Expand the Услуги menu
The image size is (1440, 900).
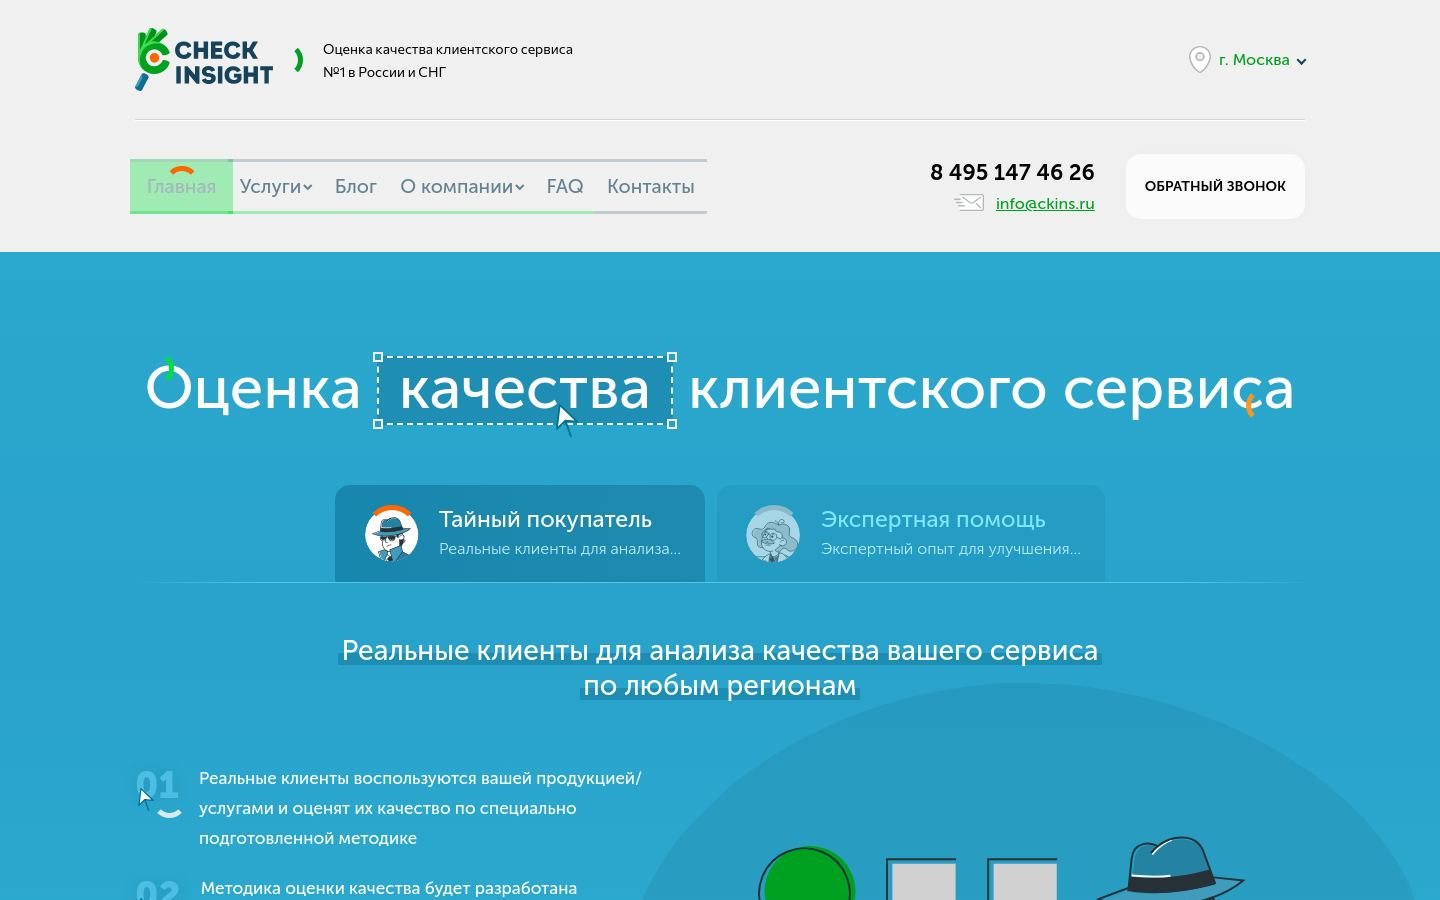276,186
